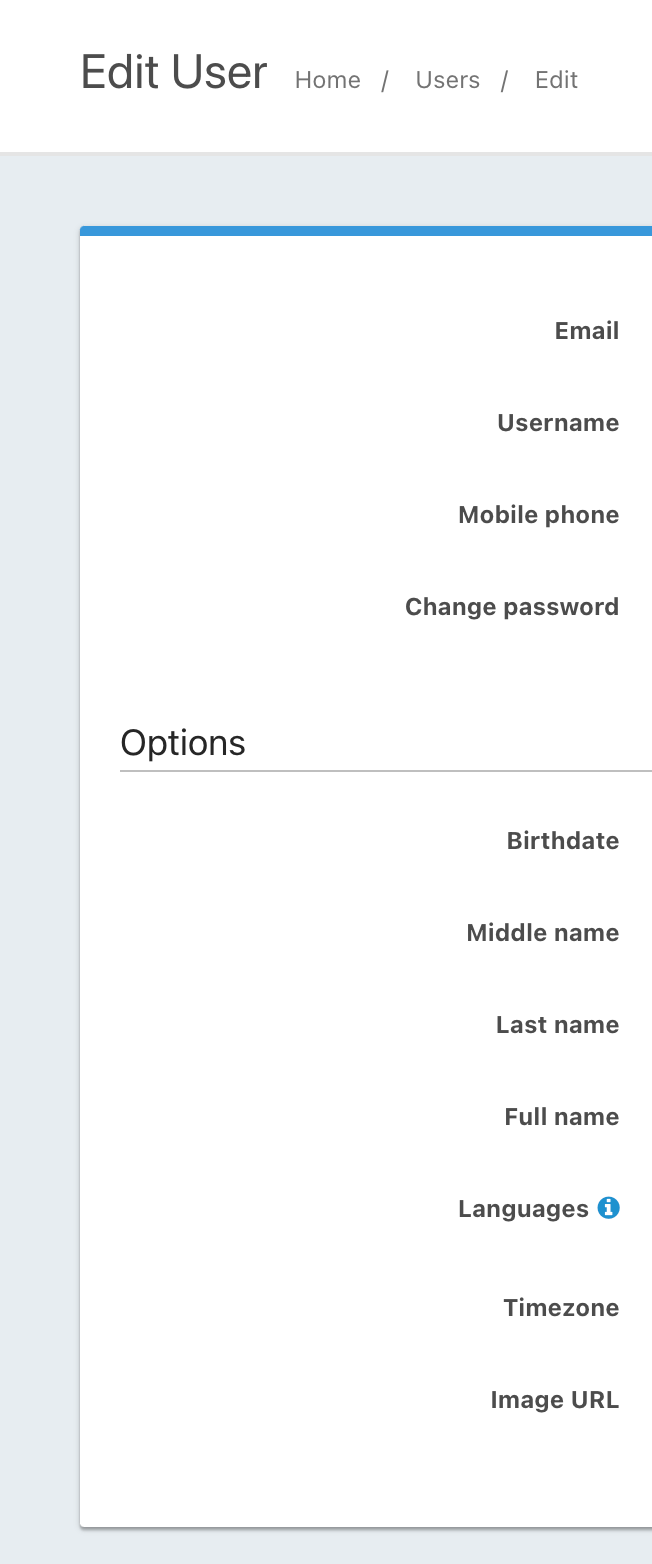Click the Languages info icon
The width and height of the screenshot is (652, 1564).
608,1208
